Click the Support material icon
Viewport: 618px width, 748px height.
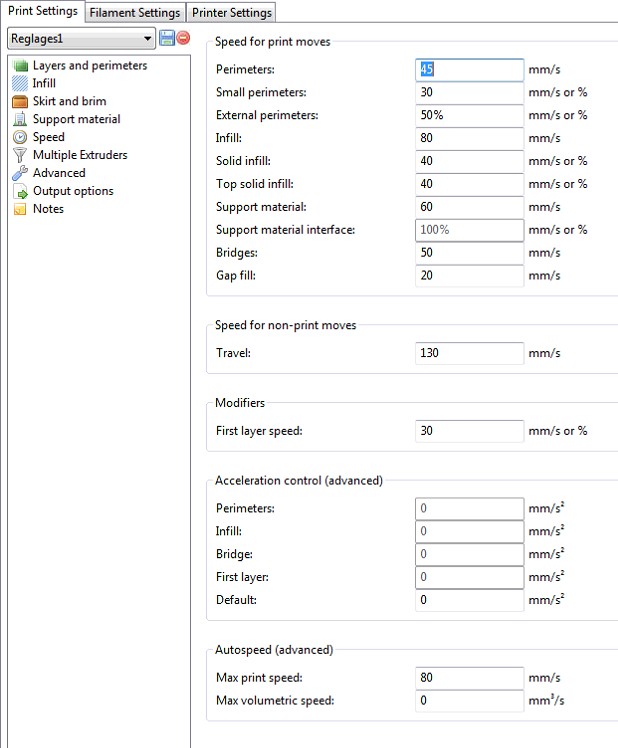coord(19,120)
